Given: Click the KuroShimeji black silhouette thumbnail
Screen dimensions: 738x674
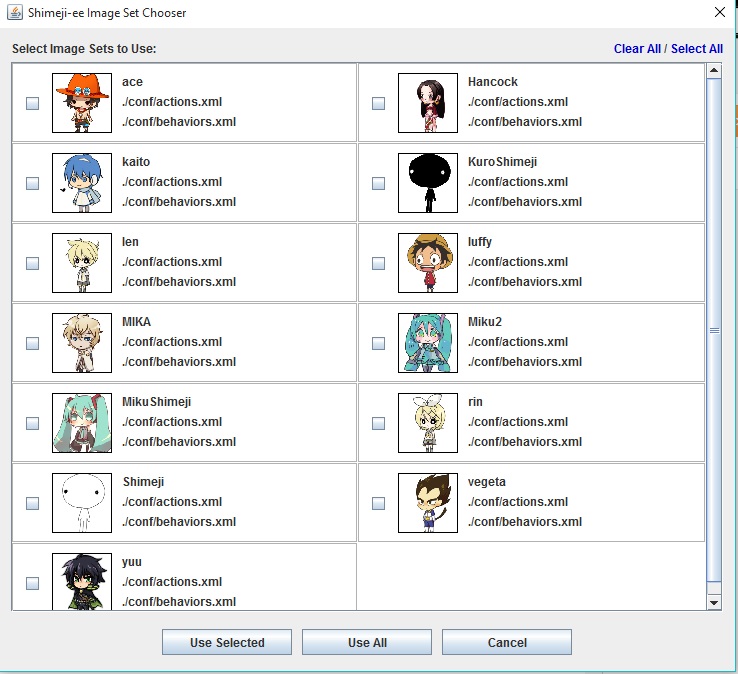Looking at the screenshot, I should (x=428, y=183).
